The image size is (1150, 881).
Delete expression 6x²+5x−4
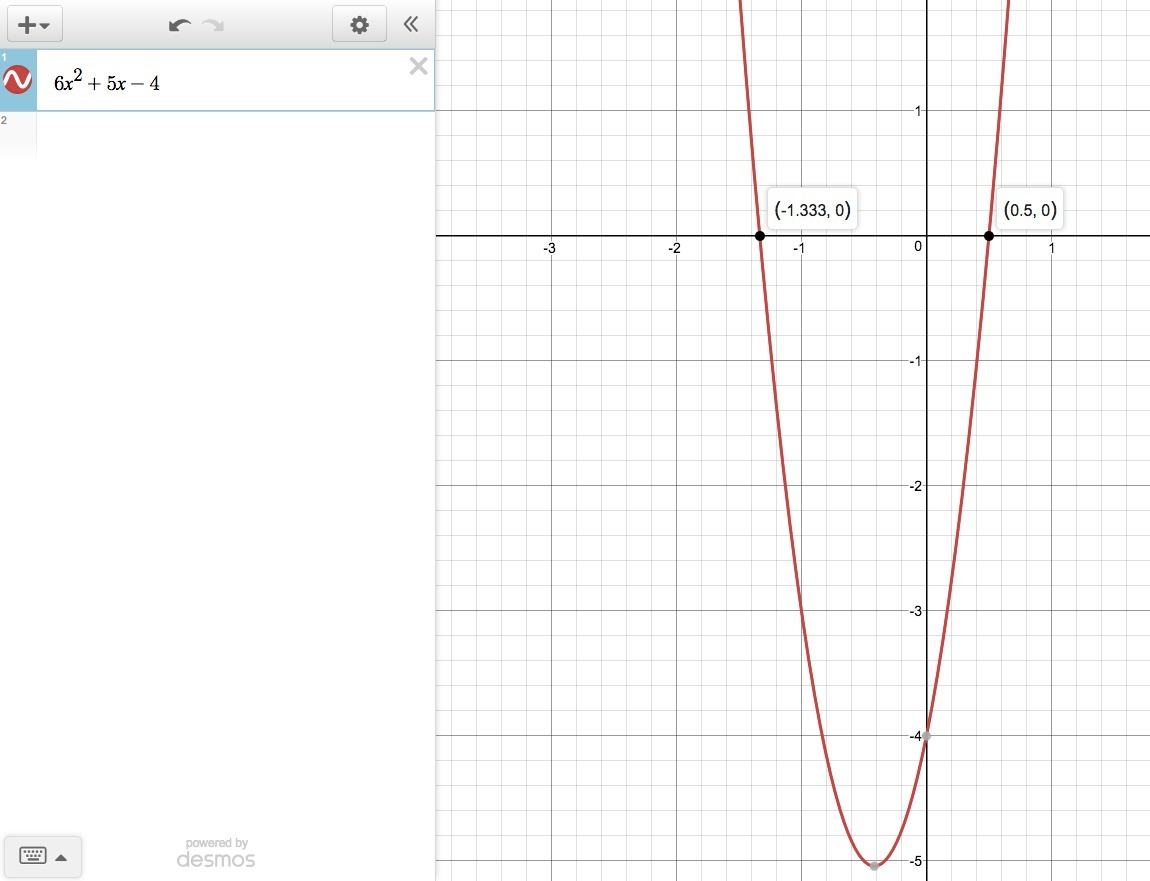point(418,67)
